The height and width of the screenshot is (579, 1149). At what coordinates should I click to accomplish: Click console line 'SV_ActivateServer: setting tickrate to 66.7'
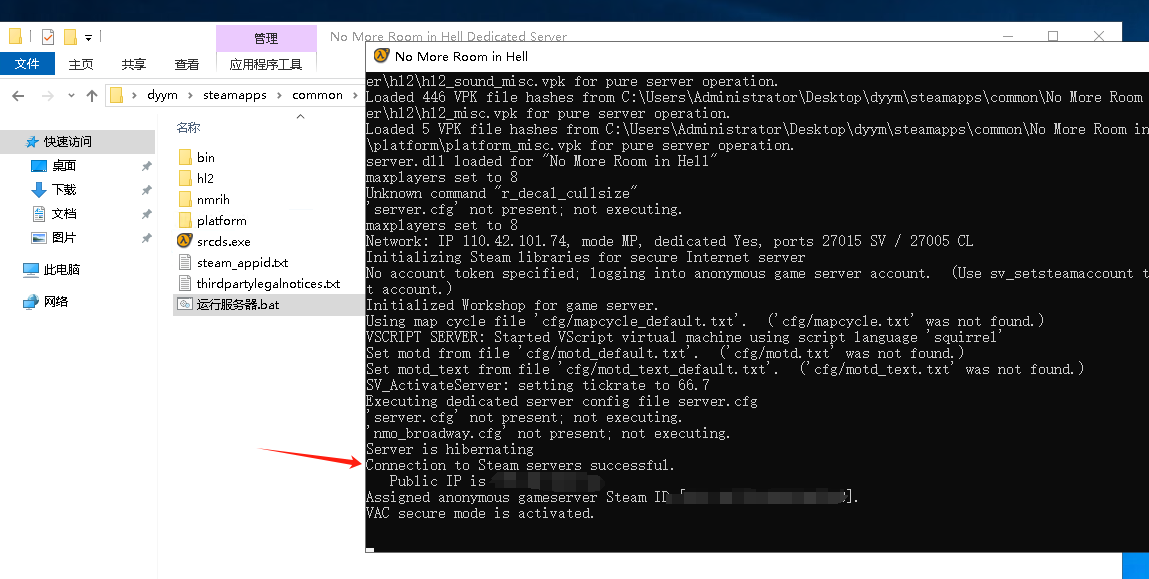pos(537,386)
